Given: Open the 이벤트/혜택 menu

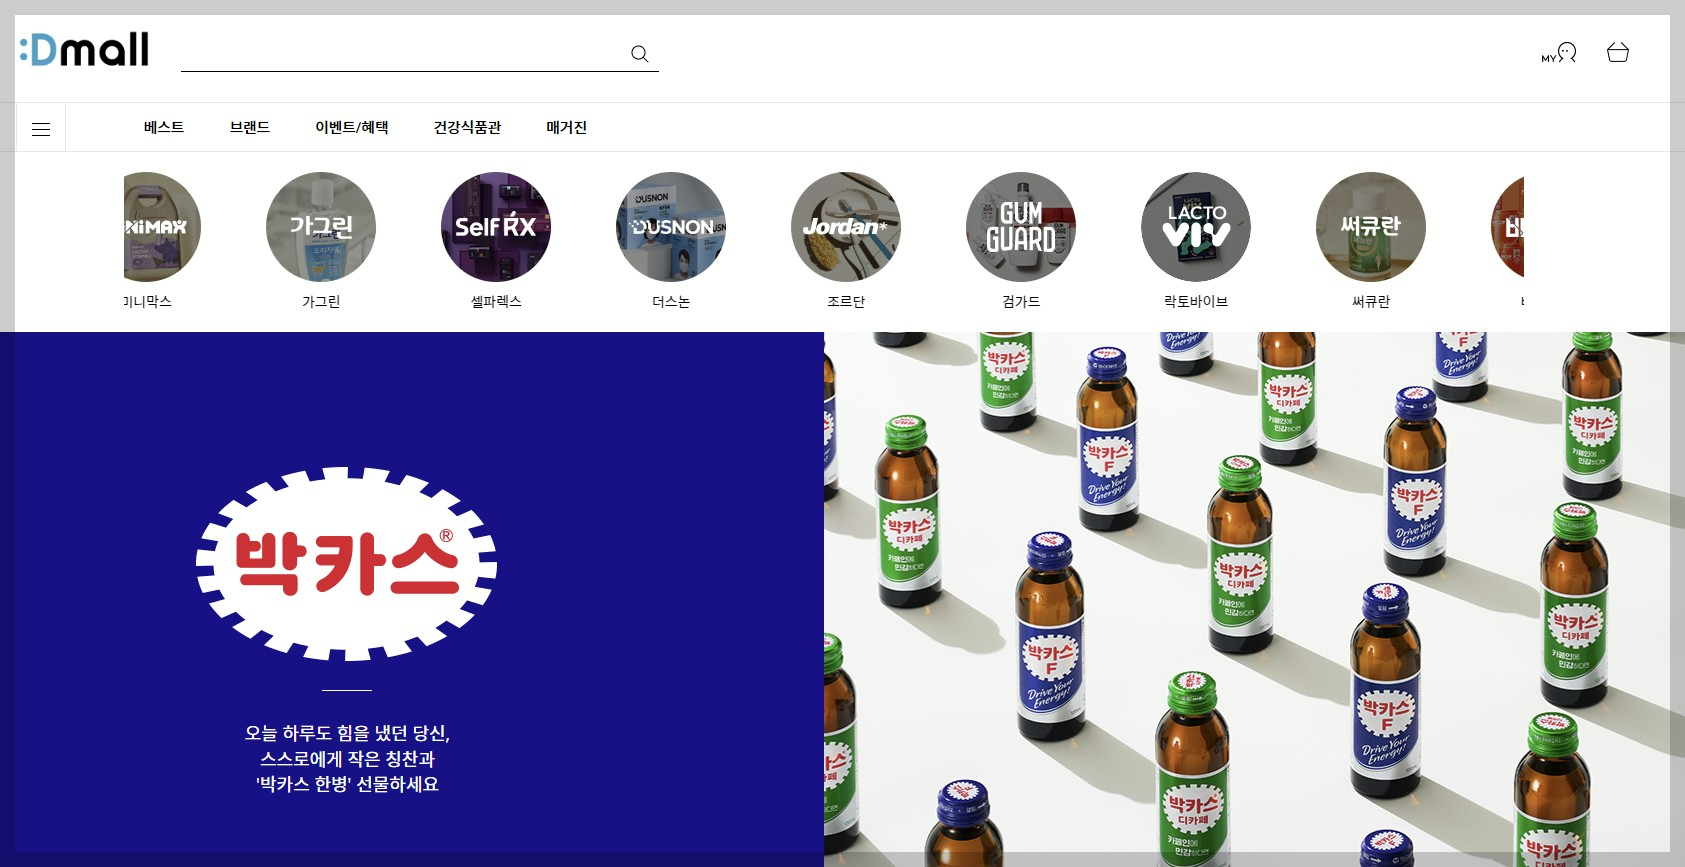Looking at the screenshot, I should [352, 127].
